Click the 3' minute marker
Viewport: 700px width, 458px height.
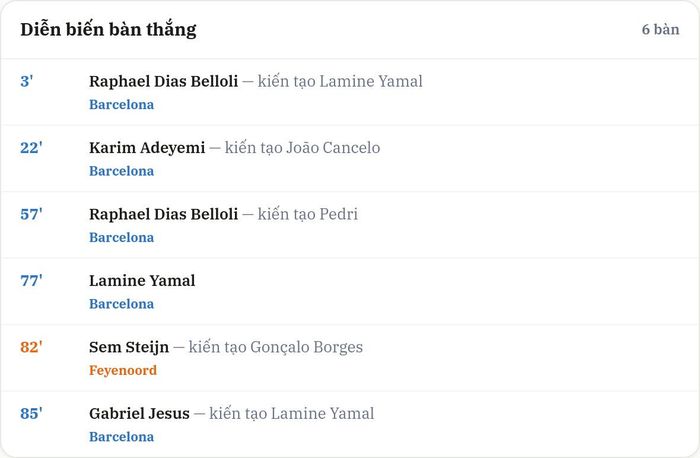(x=27, y=81)
